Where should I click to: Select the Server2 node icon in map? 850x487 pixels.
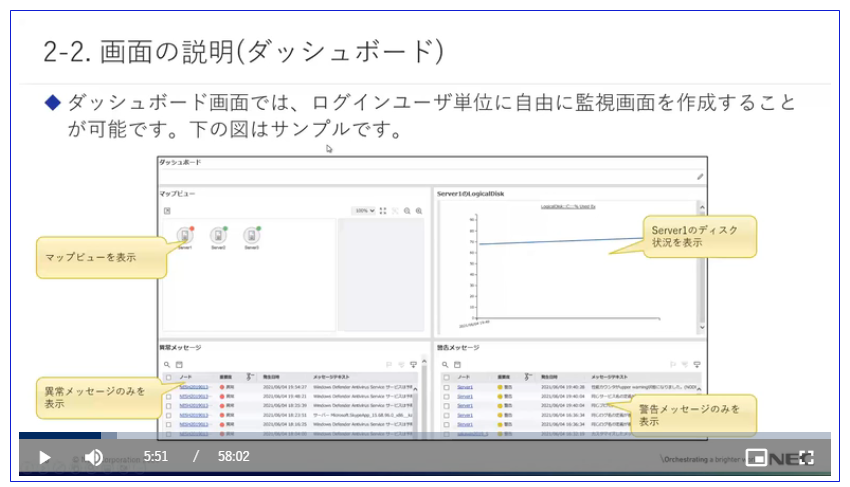(218, 235)
